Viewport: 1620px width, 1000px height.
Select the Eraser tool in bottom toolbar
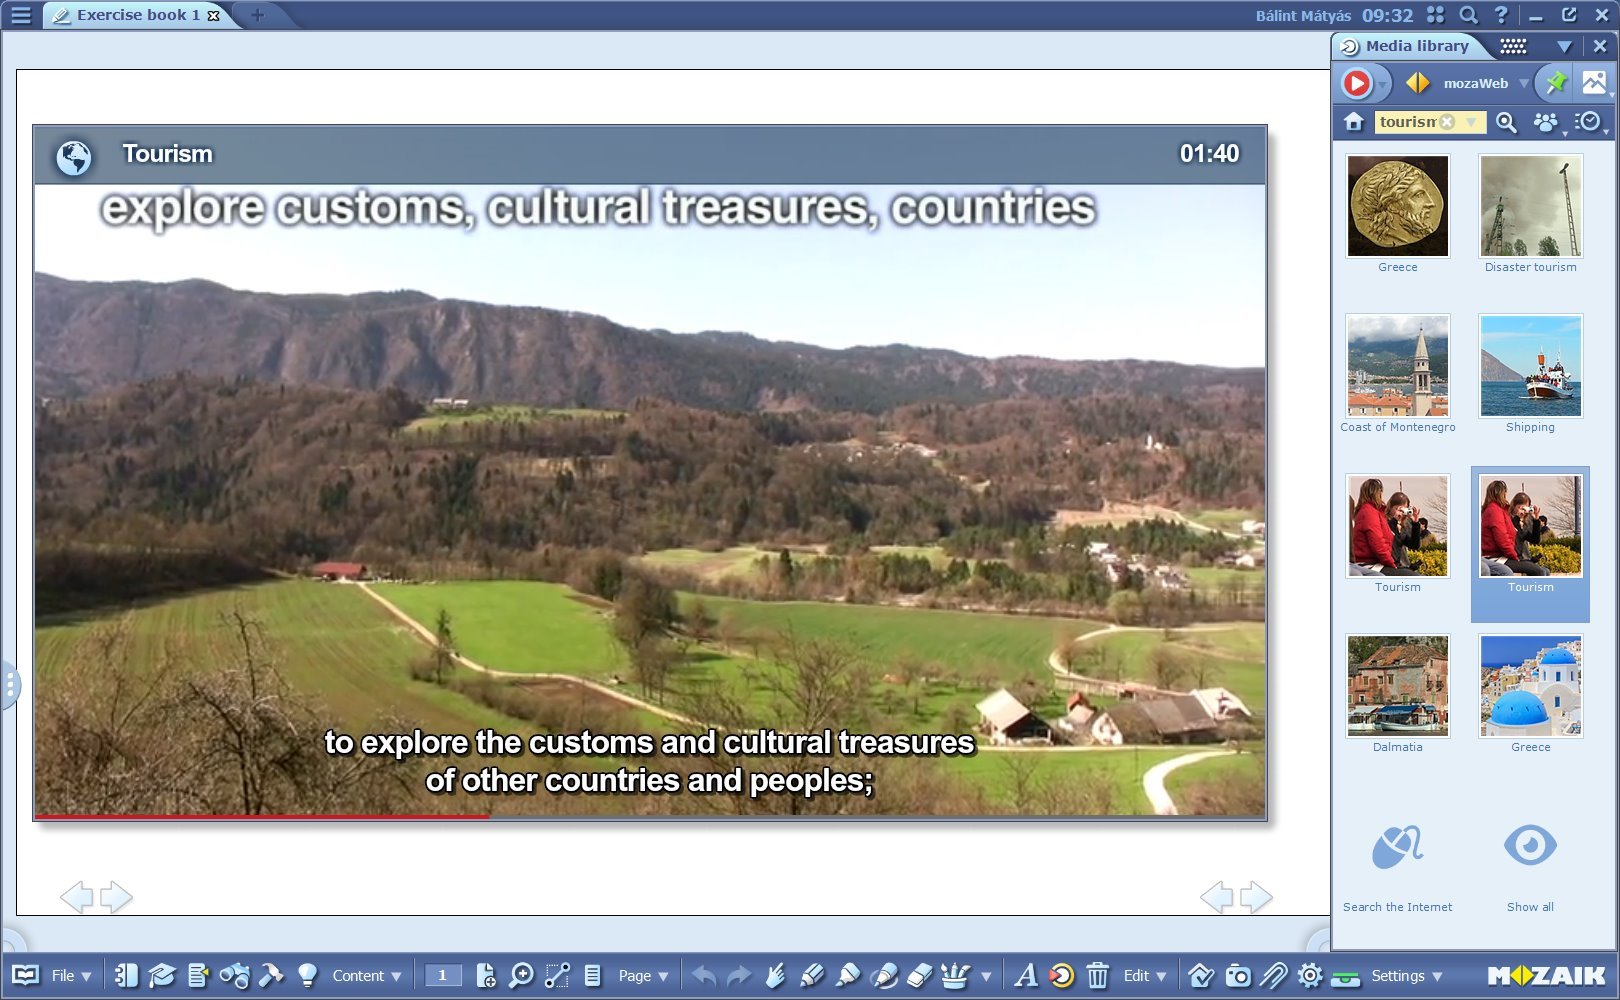919,975
